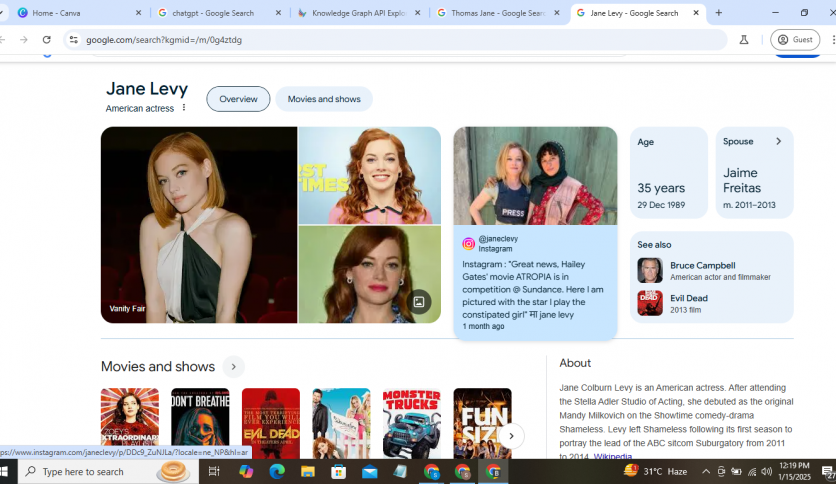Open the Don't Breathe poster
Image resolution: width=836 pixels, height=484 pixels.
pos(200,423)
